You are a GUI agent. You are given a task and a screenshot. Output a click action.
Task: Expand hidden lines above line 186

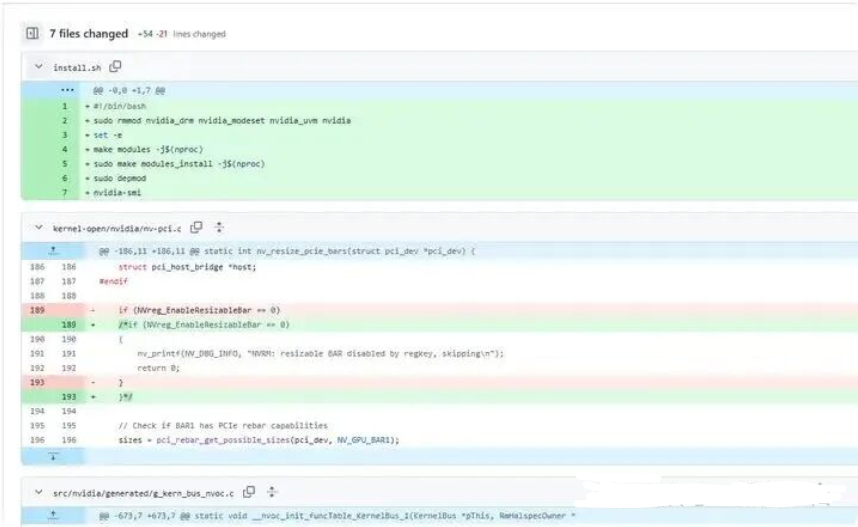tap(53, 251)
